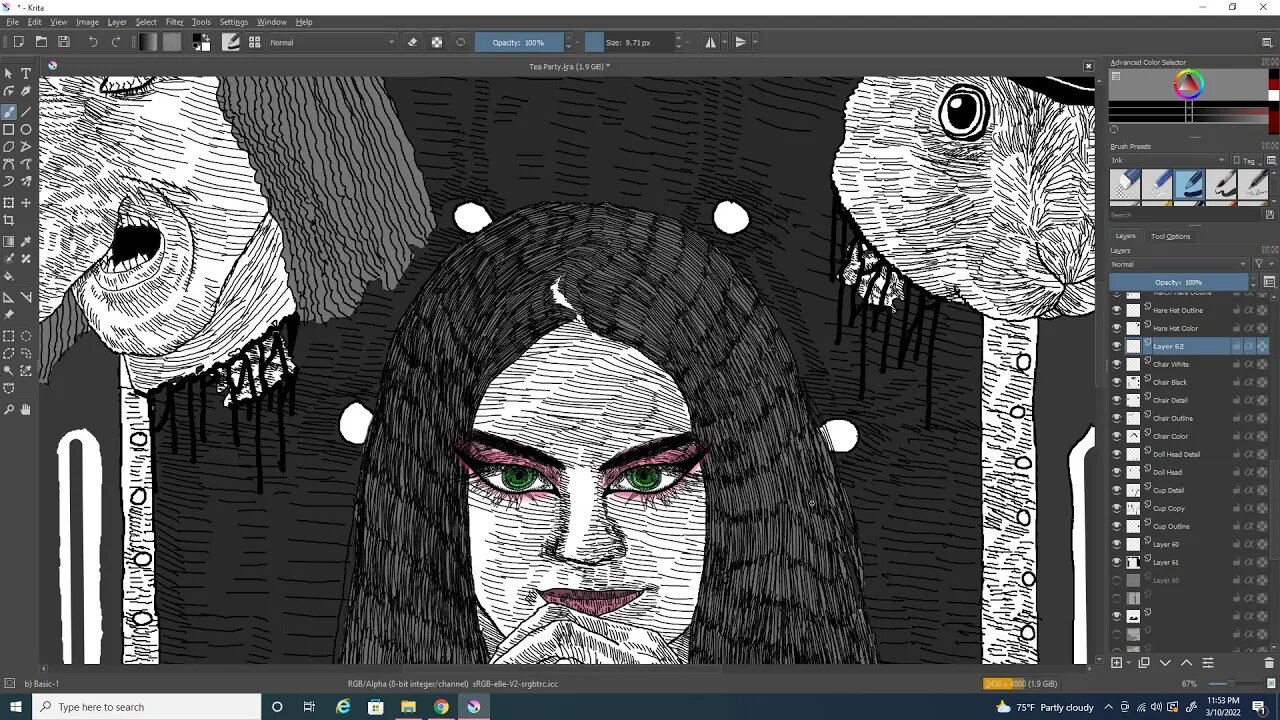Select the blue eraser brush preset thumbnail

point(1126,185)
